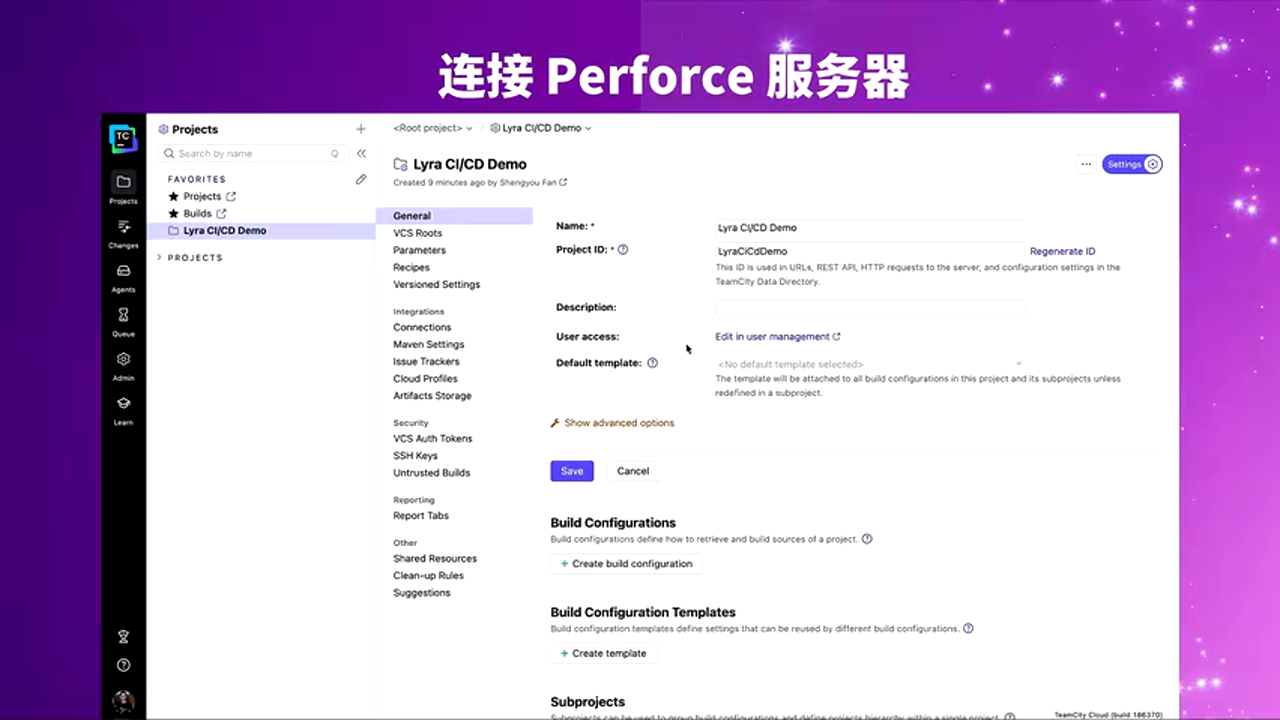Click the Regenerate ID link
Viewport: 1280px width, 720px height.
(1062, 251)
